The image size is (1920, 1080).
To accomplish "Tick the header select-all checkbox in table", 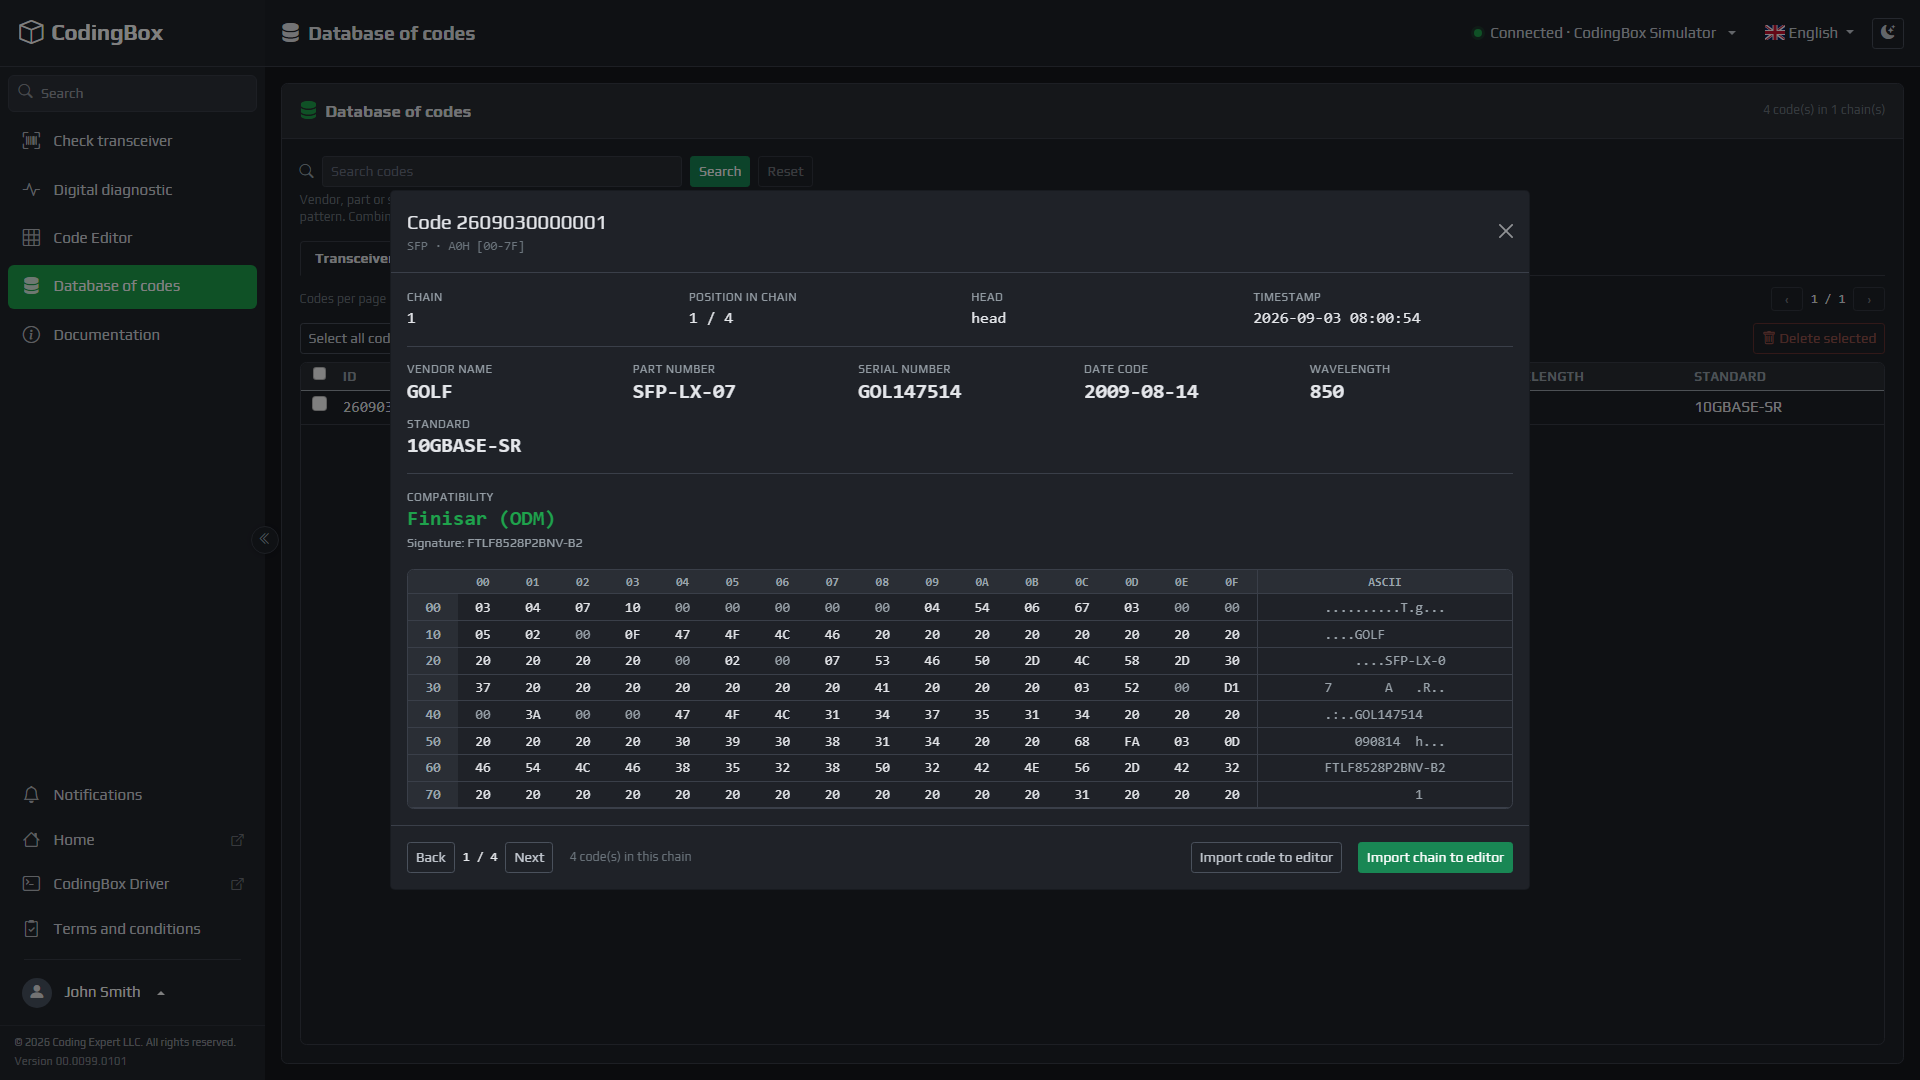I will pyautogui.click(x=320, y=374).
